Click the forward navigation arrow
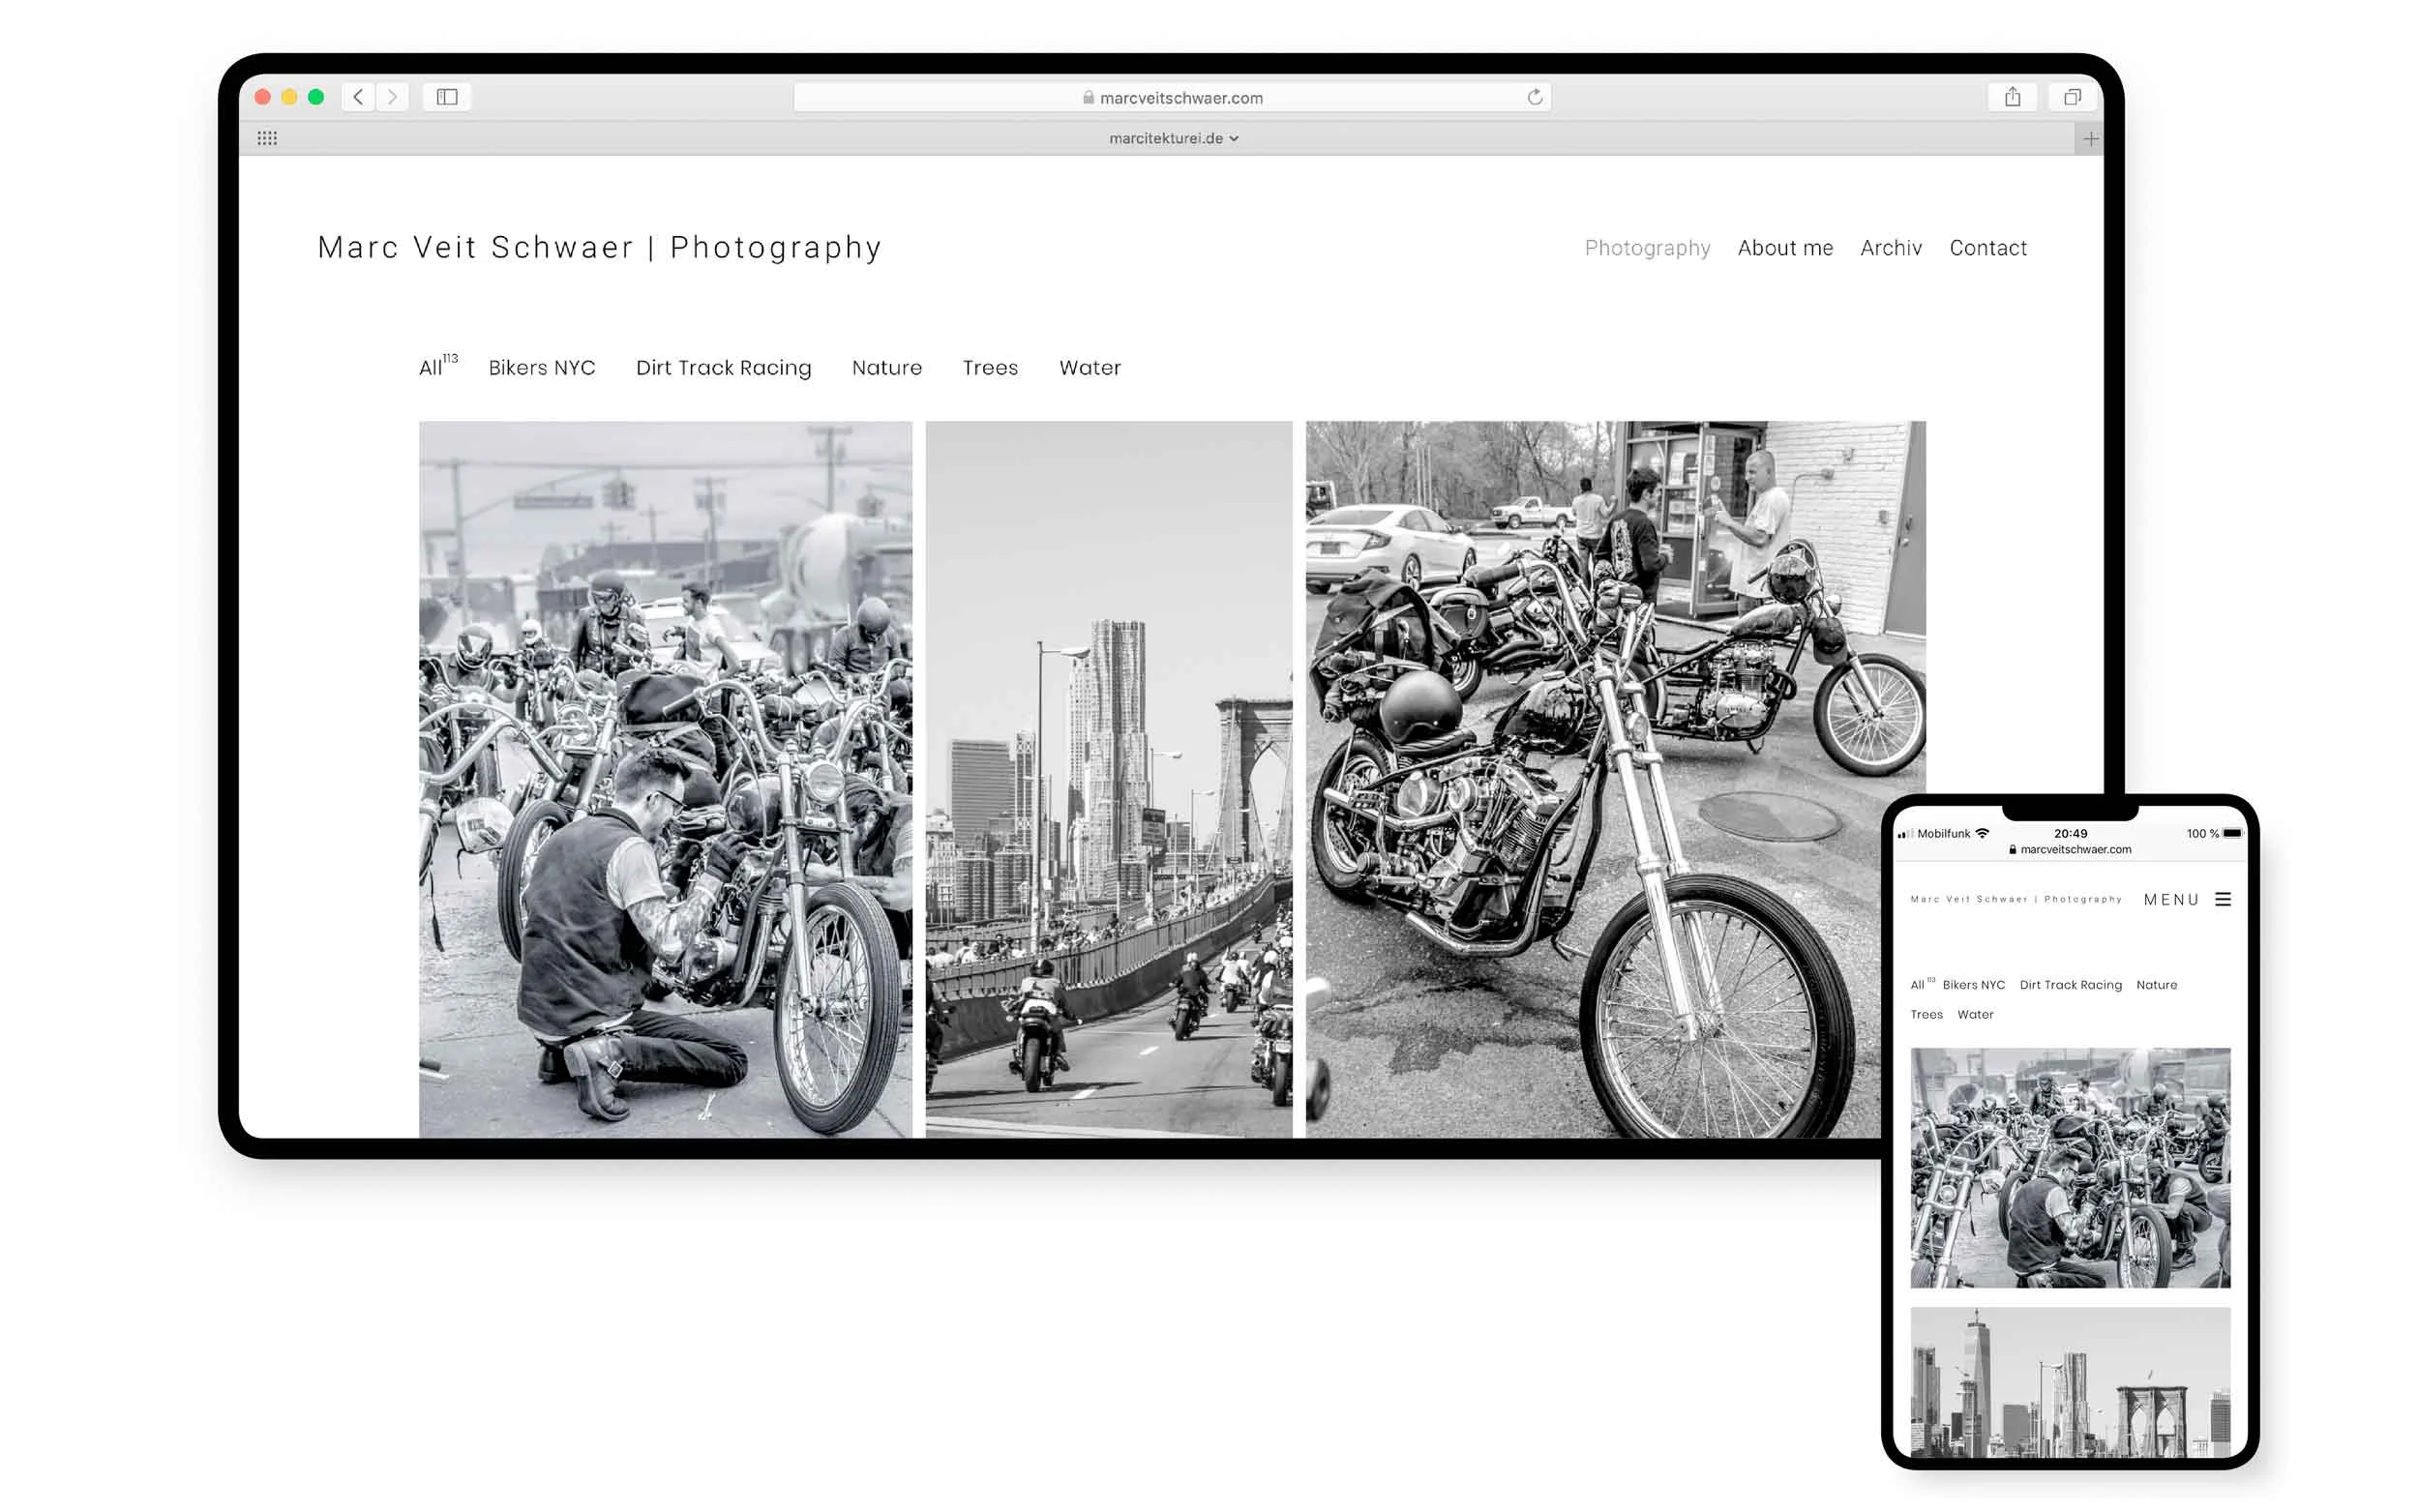Viewport: 2419px width, 1512px height. (x=391, y=97)
